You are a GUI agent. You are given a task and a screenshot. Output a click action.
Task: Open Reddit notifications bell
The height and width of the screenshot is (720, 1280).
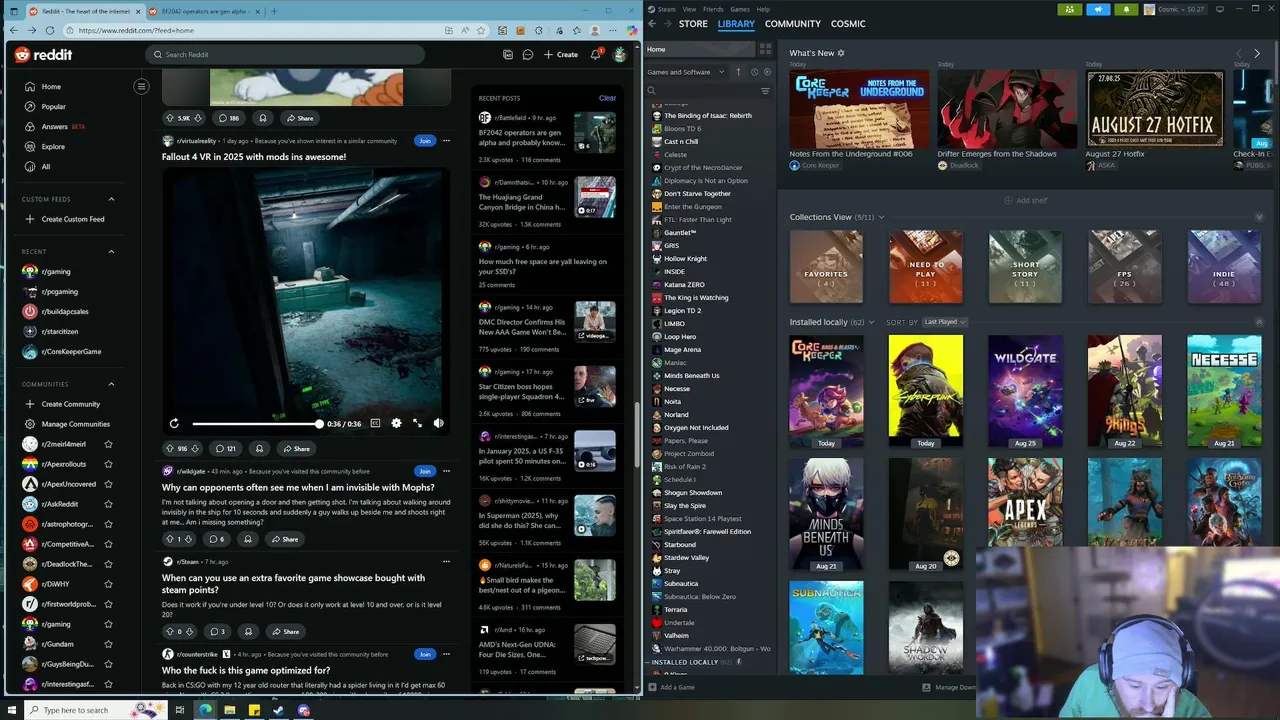[596, 55]
